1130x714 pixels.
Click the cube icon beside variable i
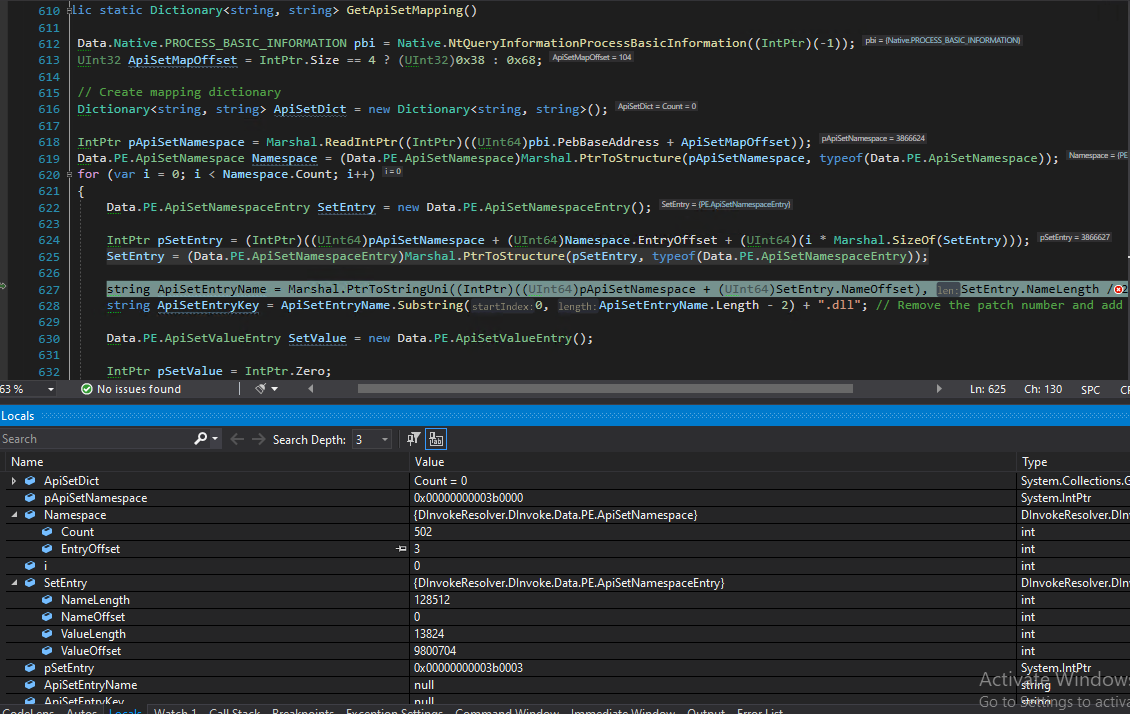coord(30,566)
